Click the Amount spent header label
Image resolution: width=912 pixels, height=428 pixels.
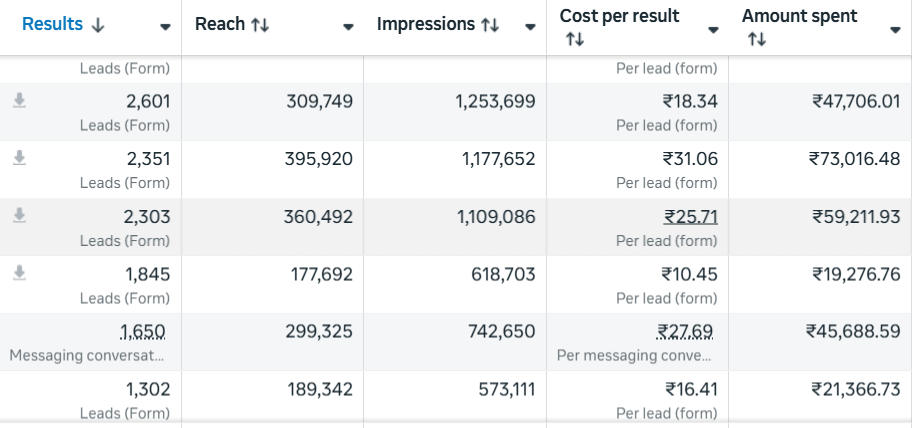[799, 16]
